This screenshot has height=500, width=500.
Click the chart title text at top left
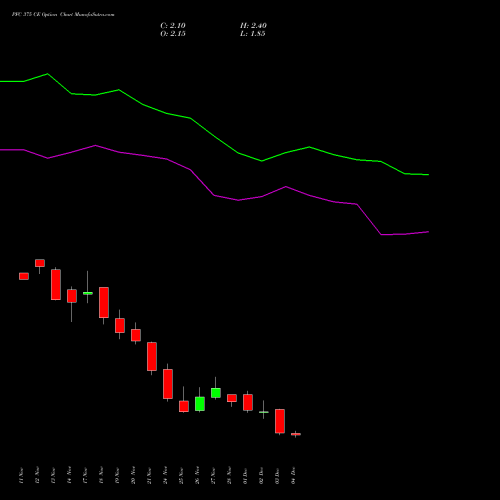(63, 15)
